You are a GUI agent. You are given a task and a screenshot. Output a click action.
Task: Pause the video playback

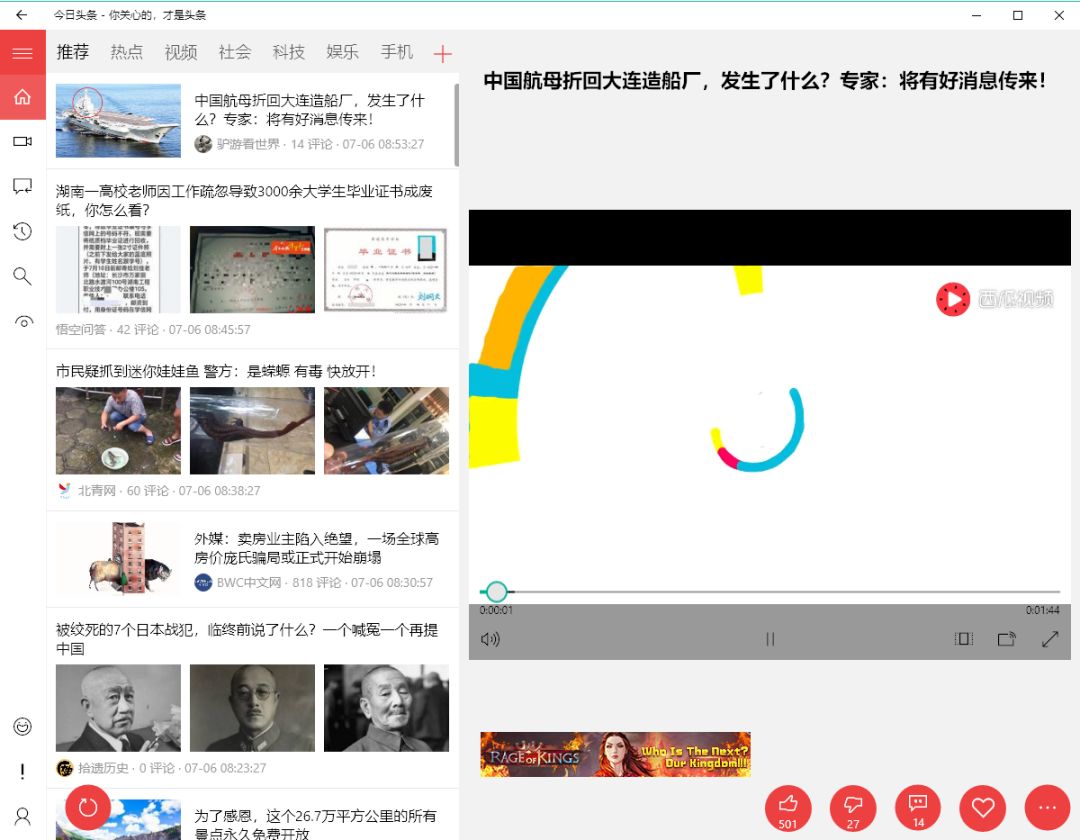point(769,640)
